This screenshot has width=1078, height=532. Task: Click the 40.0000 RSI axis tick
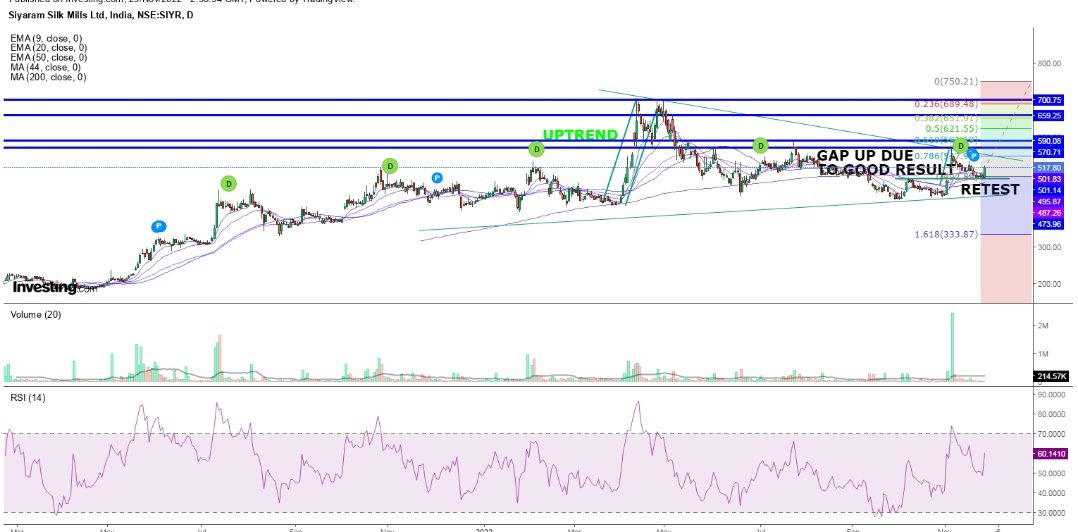1051,493
